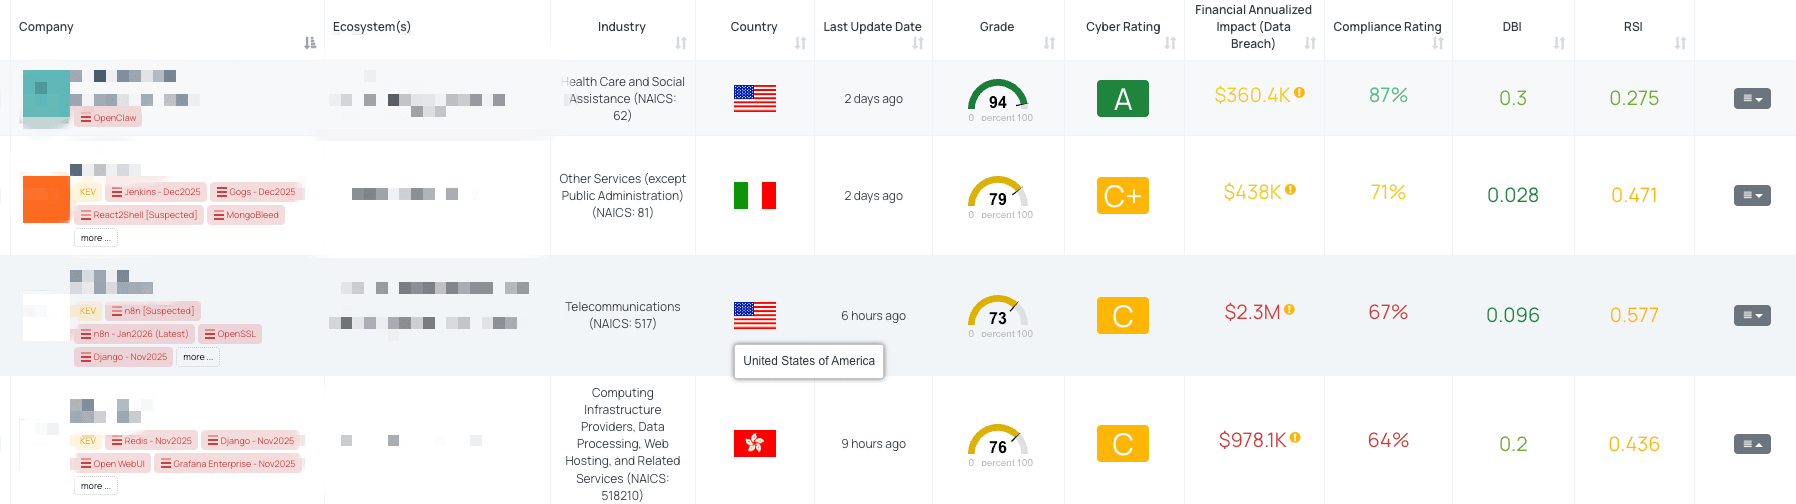Click the $2.3M financial impact value
1796x504 pixels.
point(1252,312)
